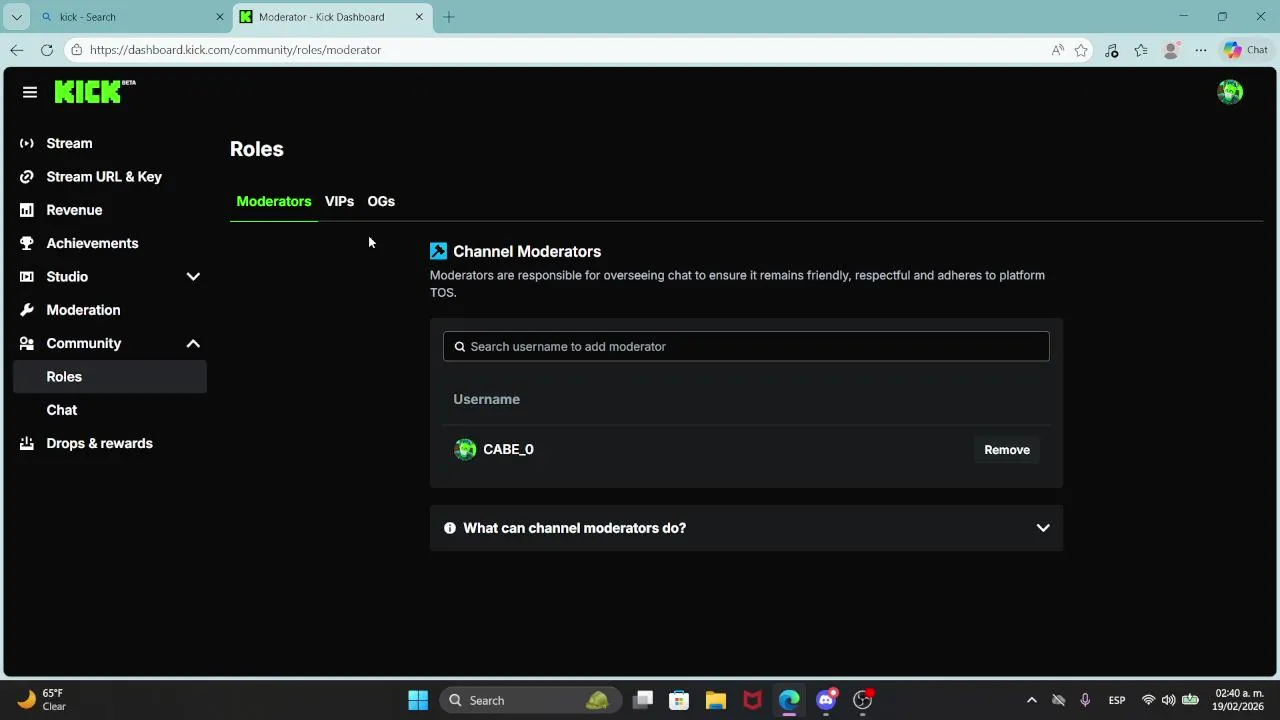
Task: Click the Achievements trophy icon
Action: [x=27, y=243]
